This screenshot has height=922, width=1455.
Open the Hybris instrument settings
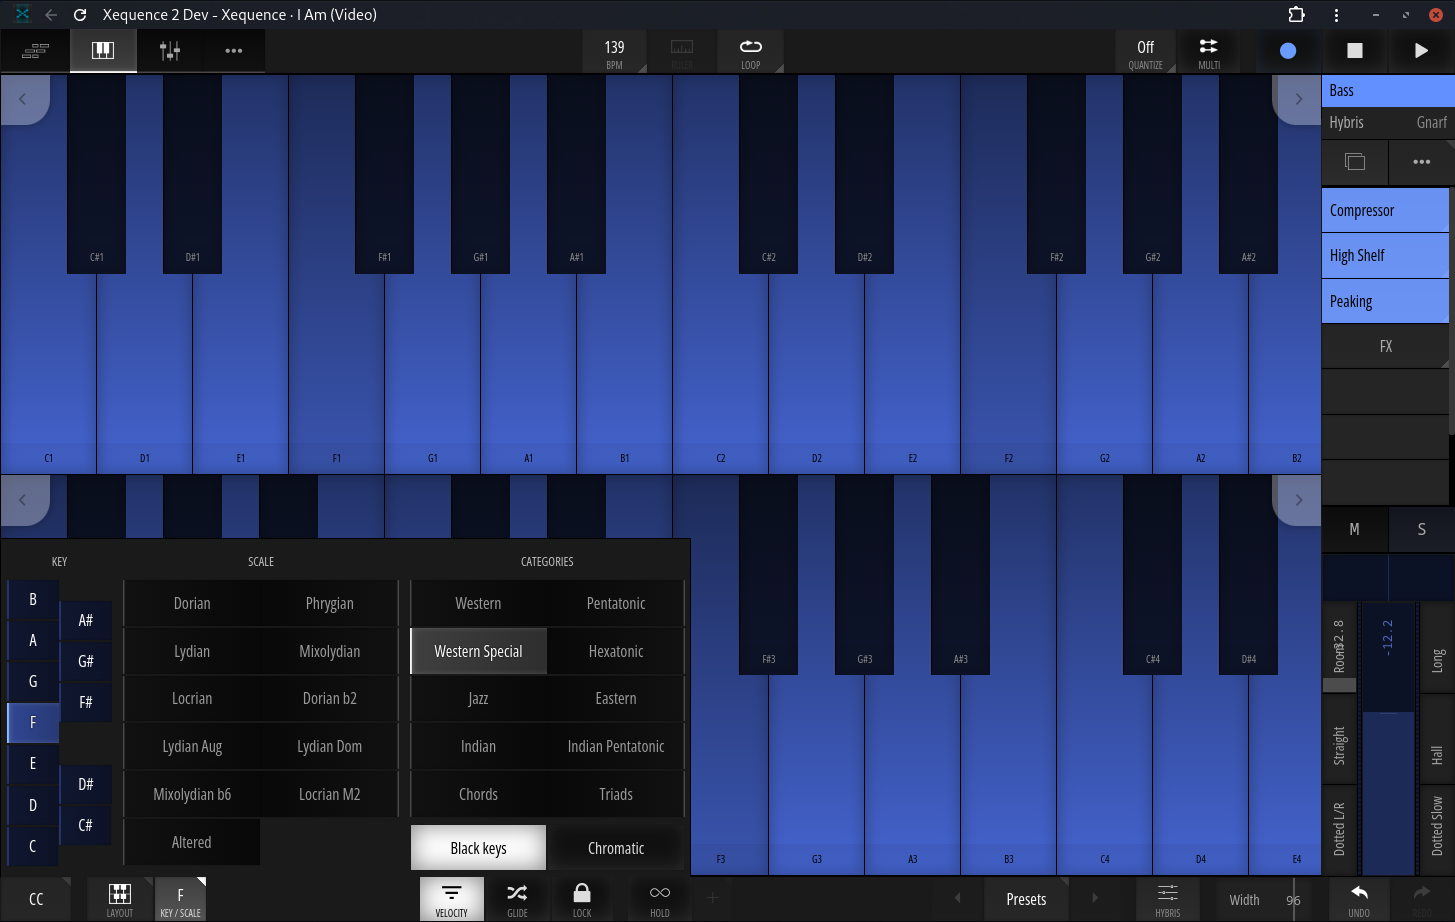click(1168, 898)
